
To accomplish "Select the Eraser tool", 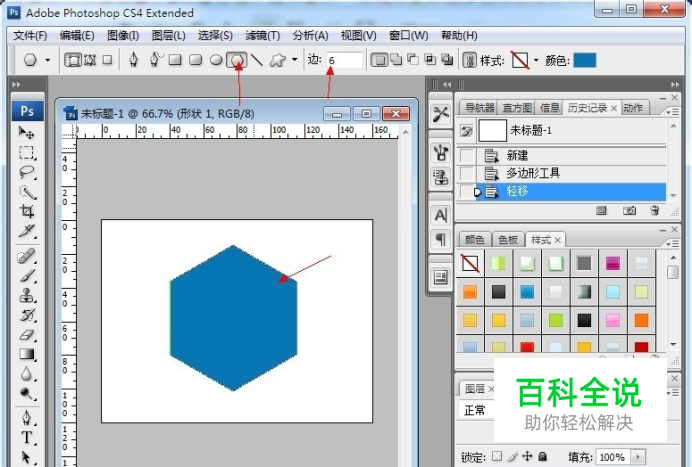I will click(x=27, y=335).
